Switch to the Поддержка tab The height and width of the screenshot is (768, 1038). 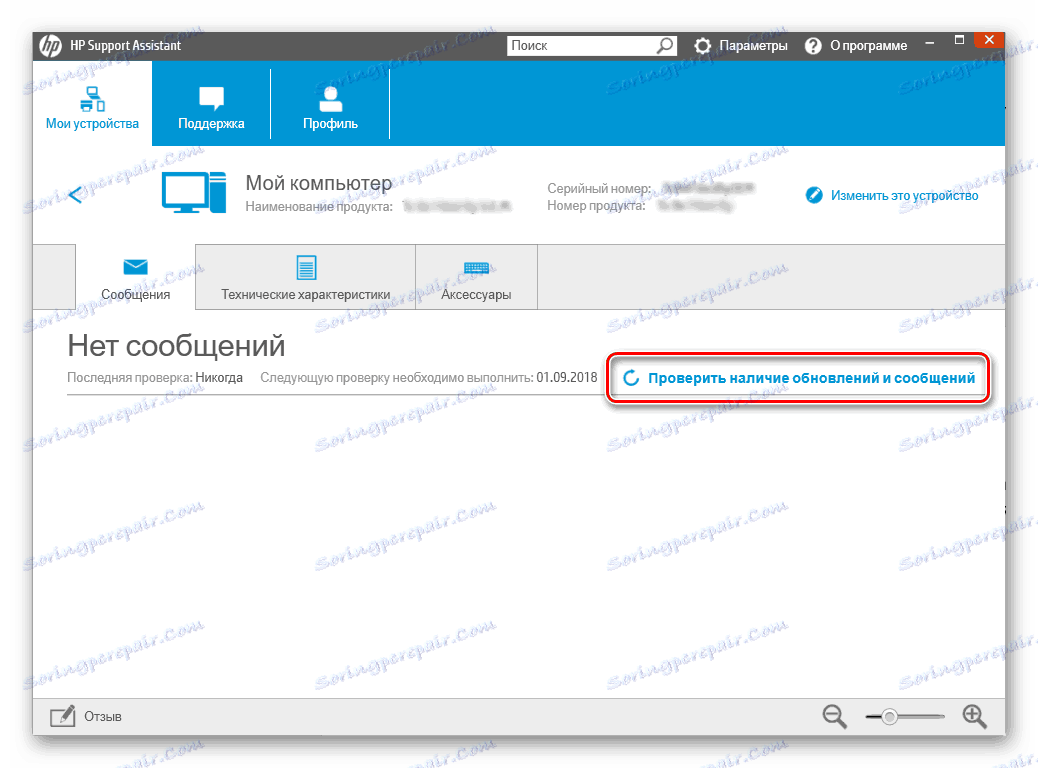211,104
